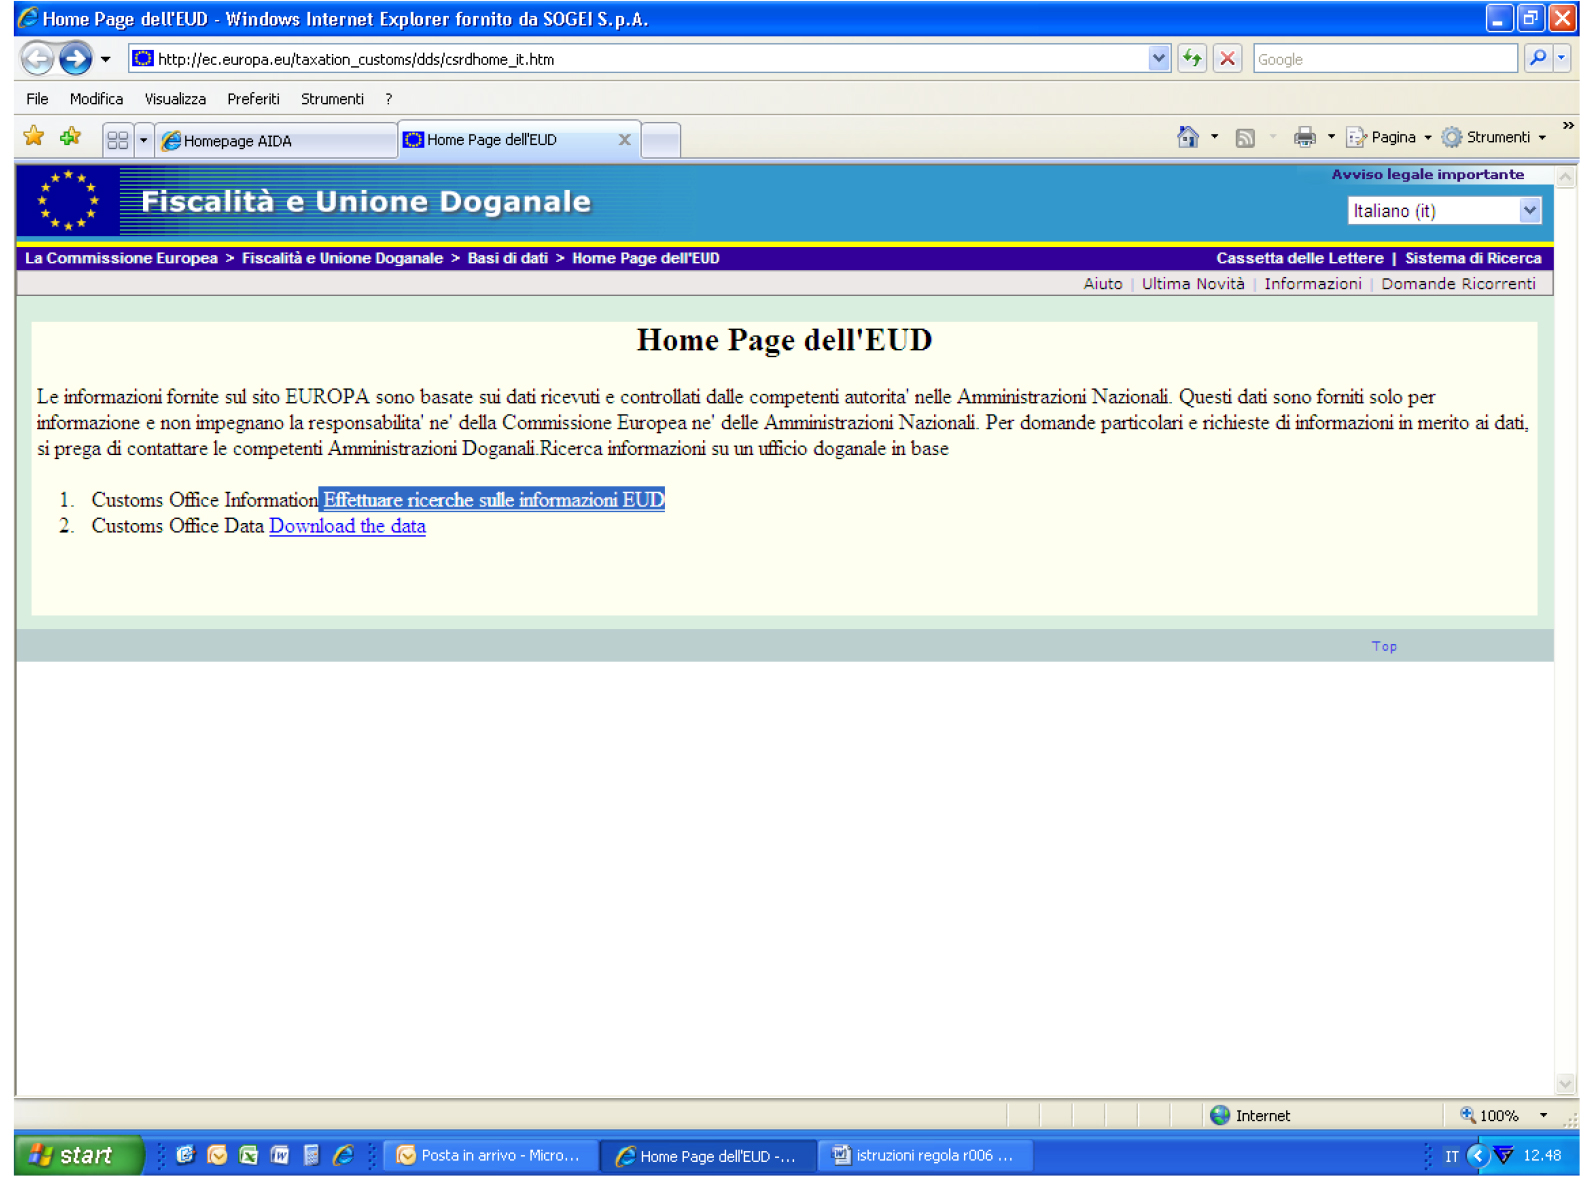
Task: Open the zoom level 100% dropdown
Action: 1543,1116
